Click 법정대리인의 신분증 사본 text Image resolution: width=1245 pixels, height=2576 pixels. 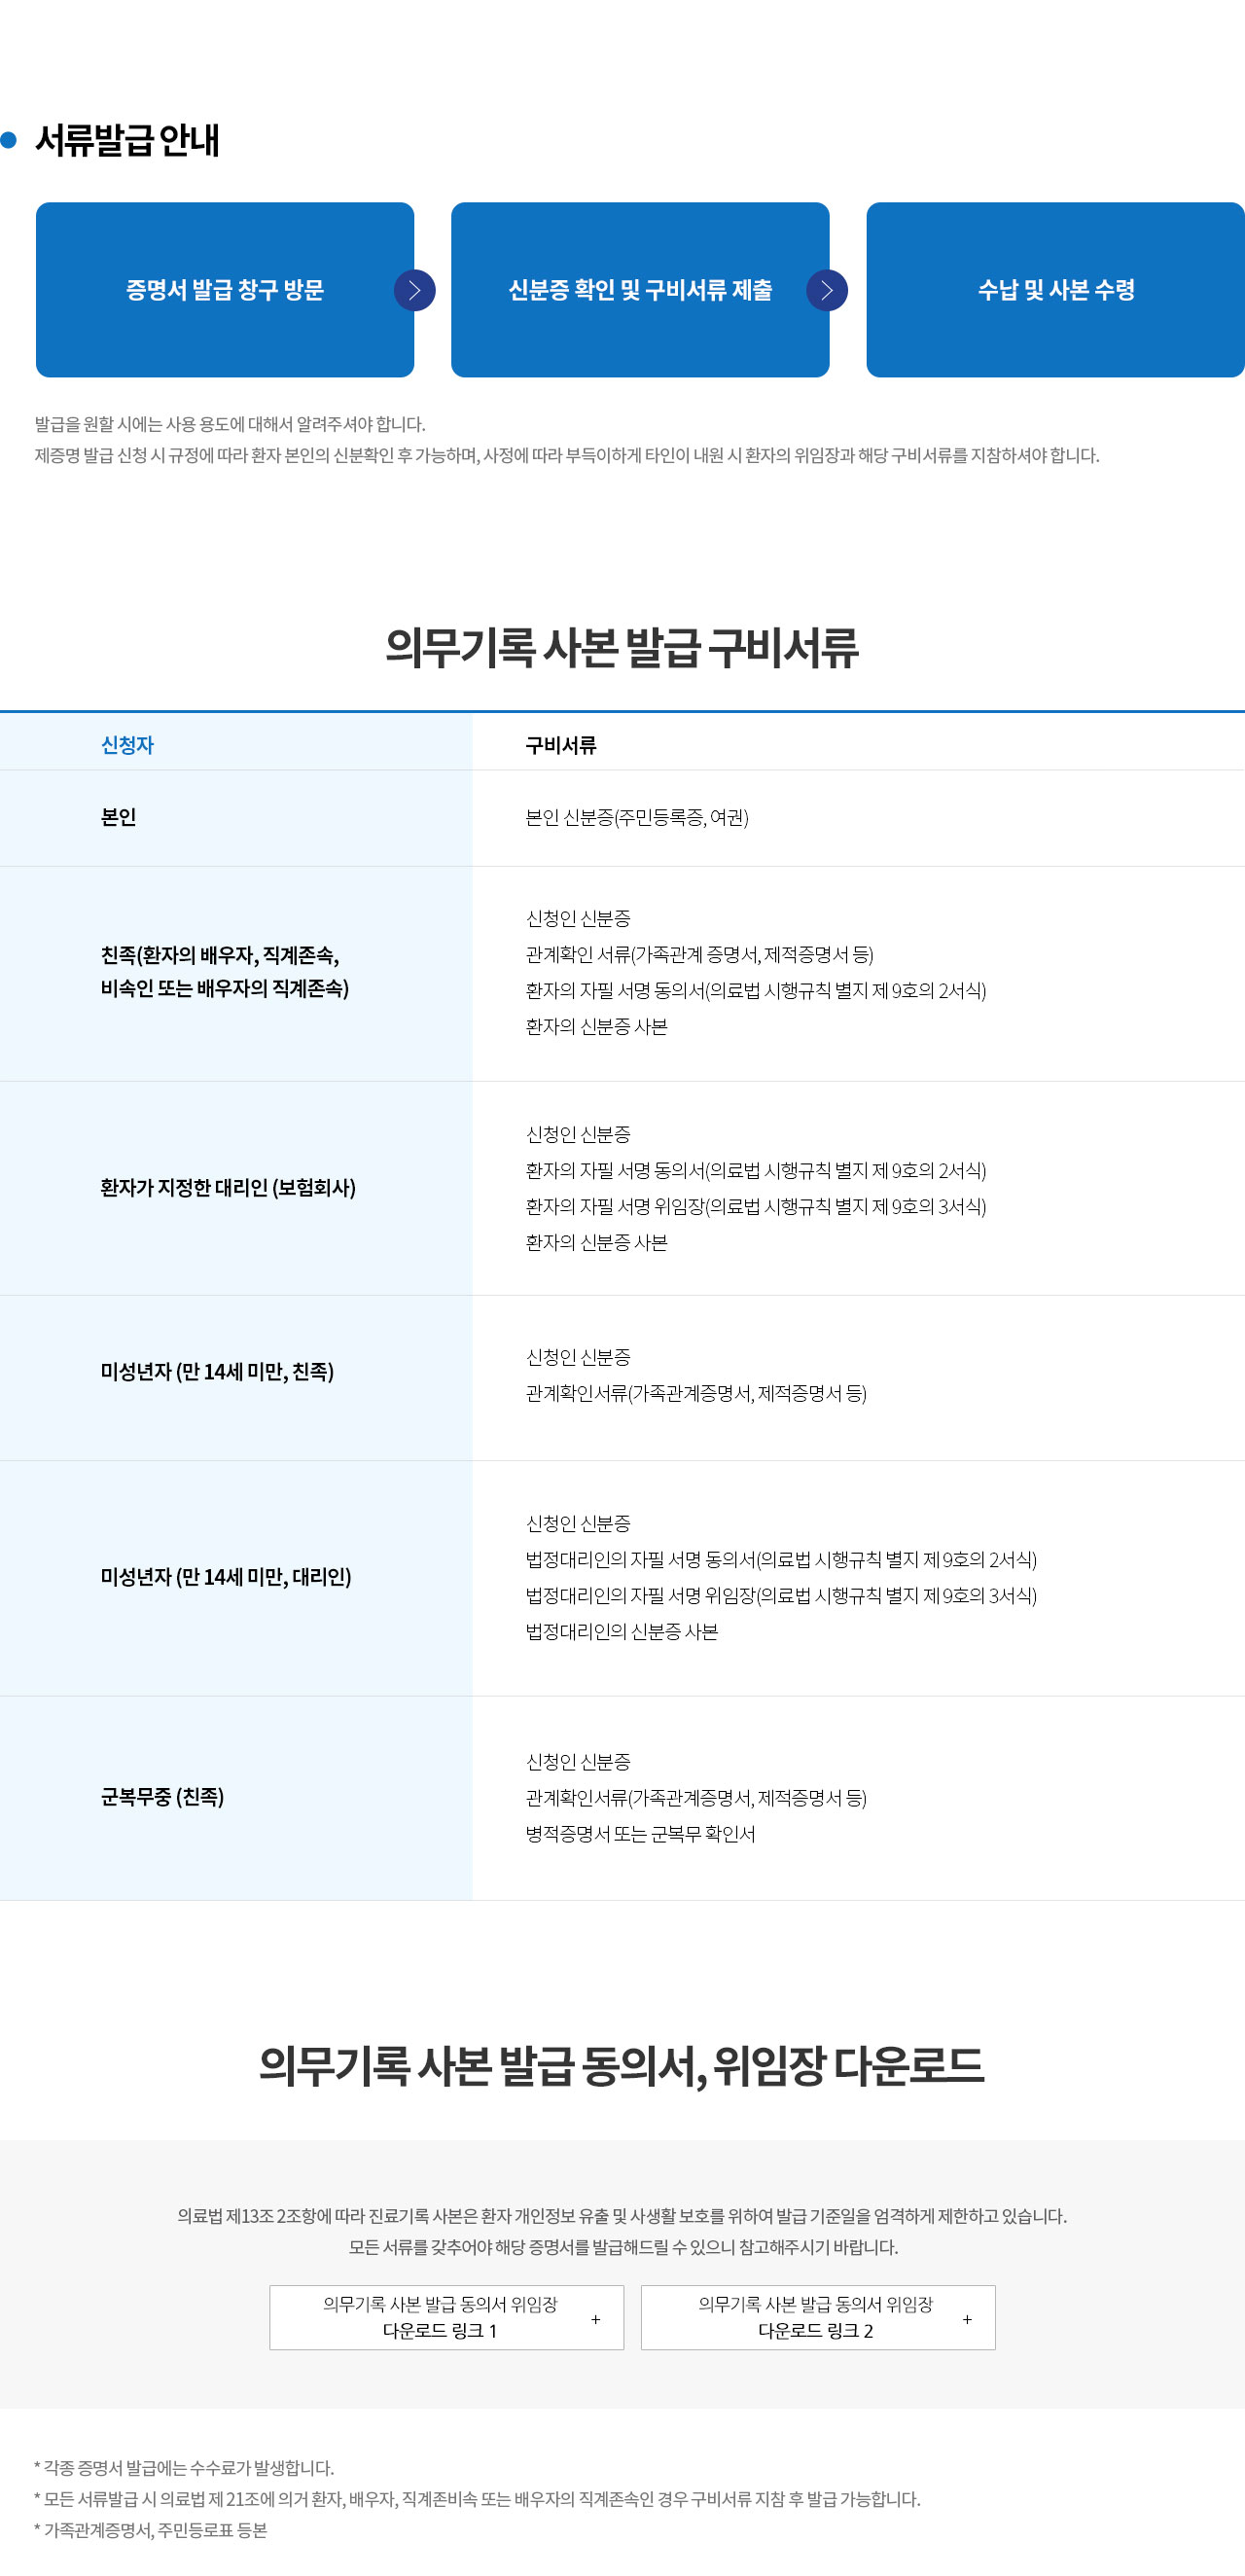click(622, 1631)
